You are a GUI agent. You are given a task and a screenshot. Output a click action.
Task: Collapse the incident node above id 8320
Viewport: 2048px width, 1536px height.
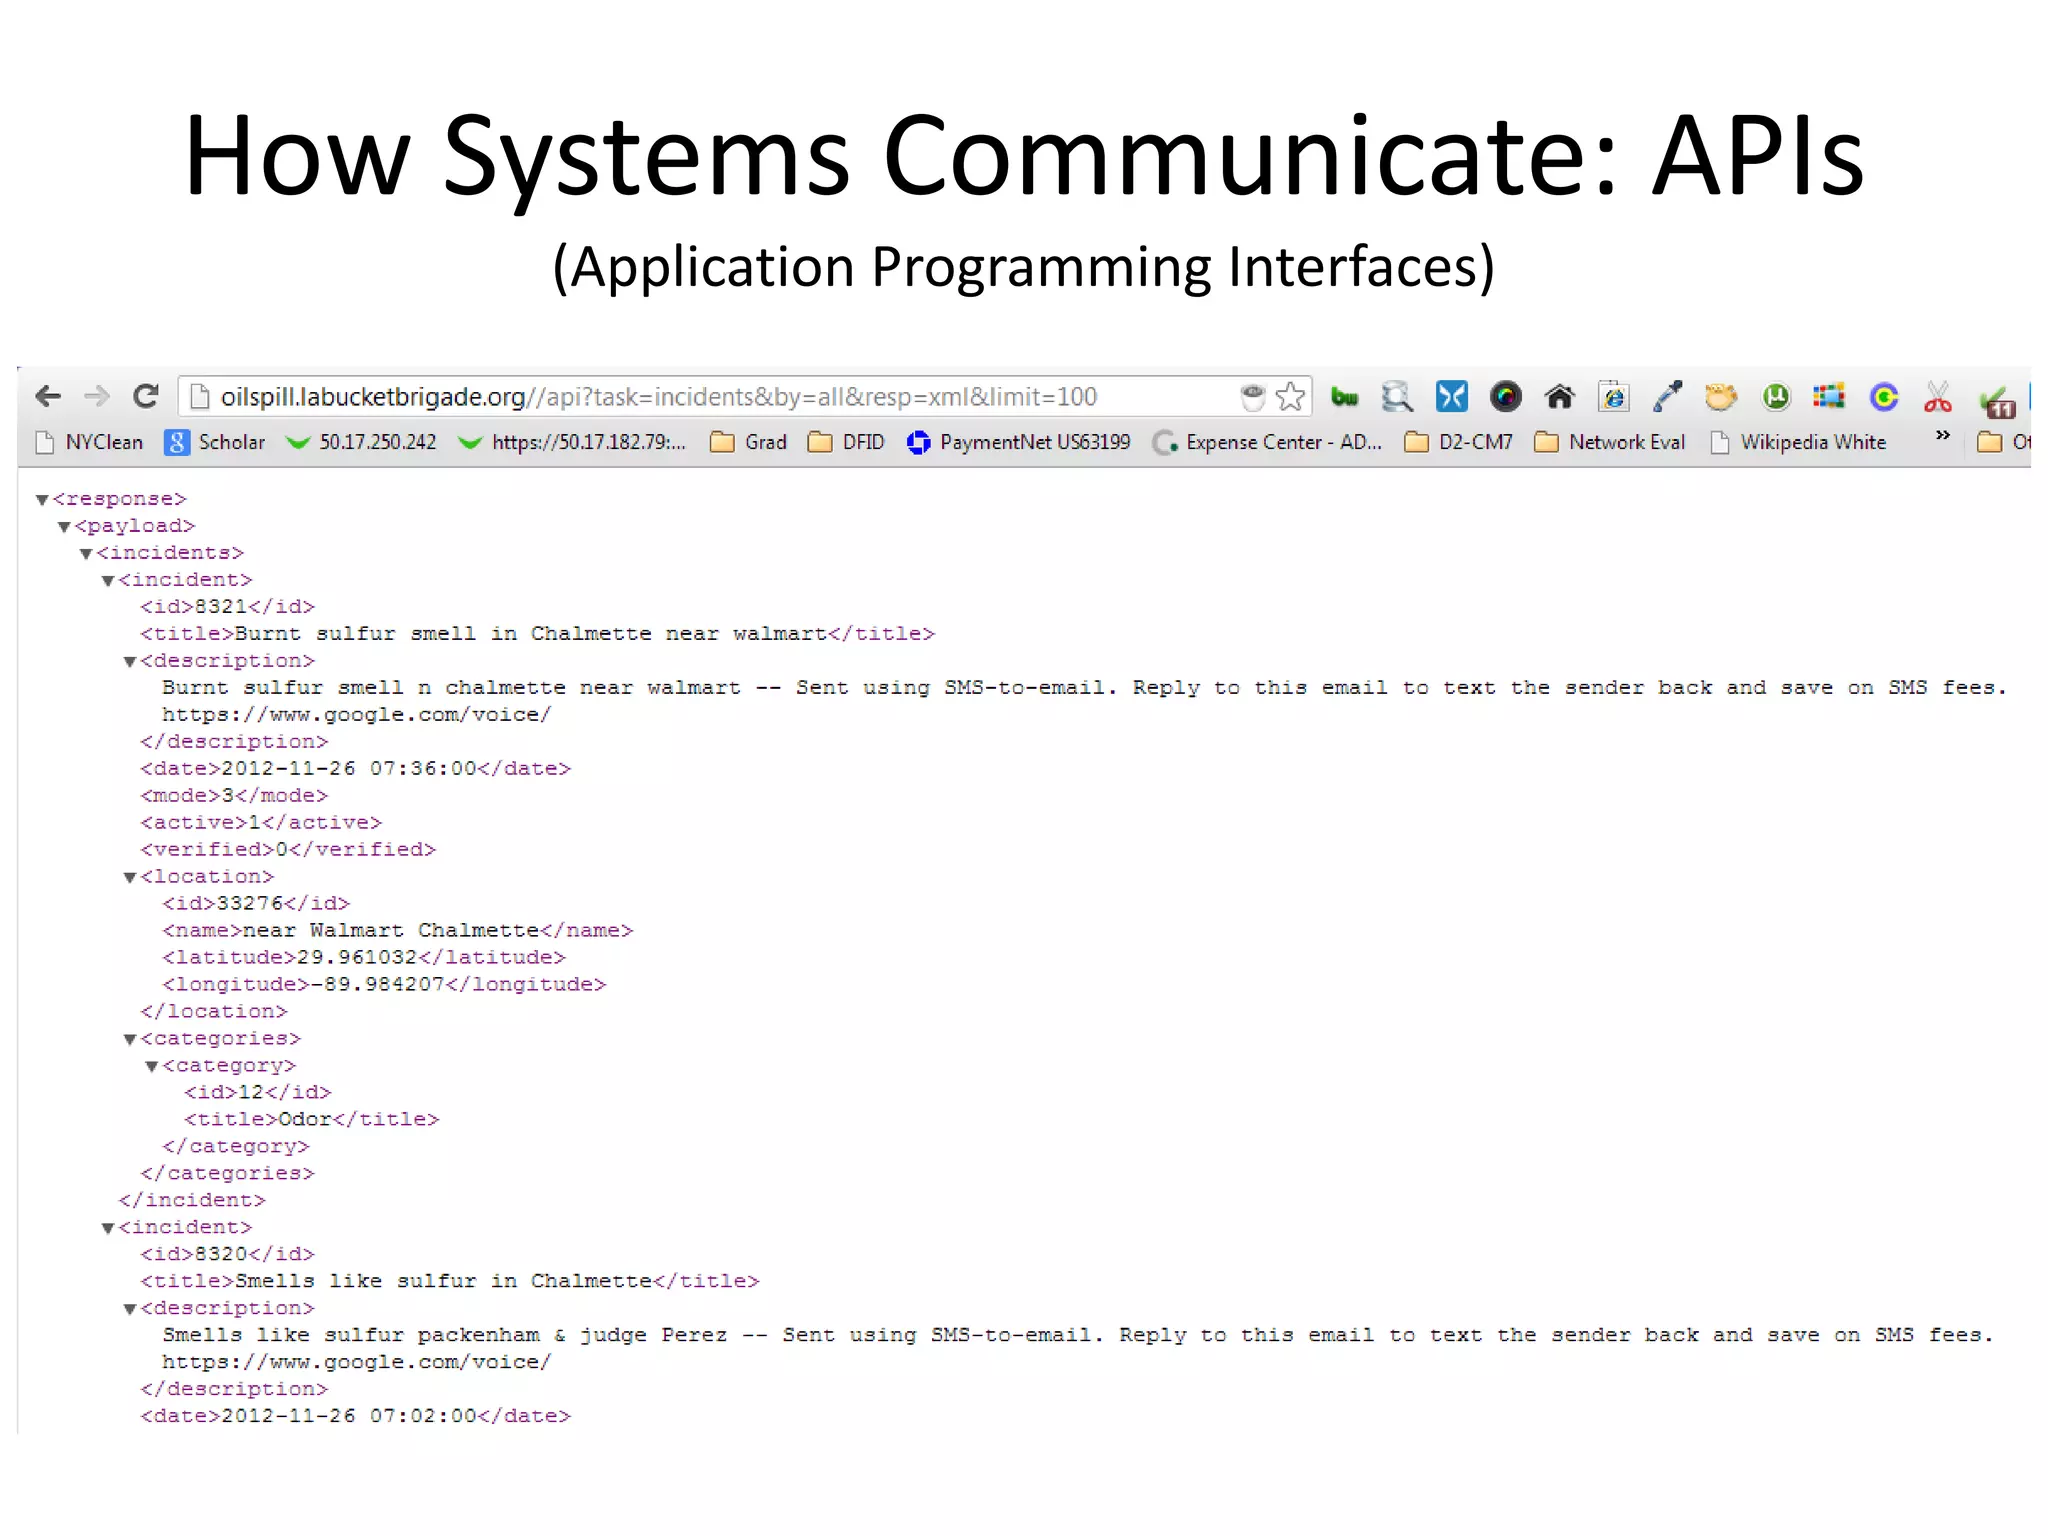click(108, 1228)
